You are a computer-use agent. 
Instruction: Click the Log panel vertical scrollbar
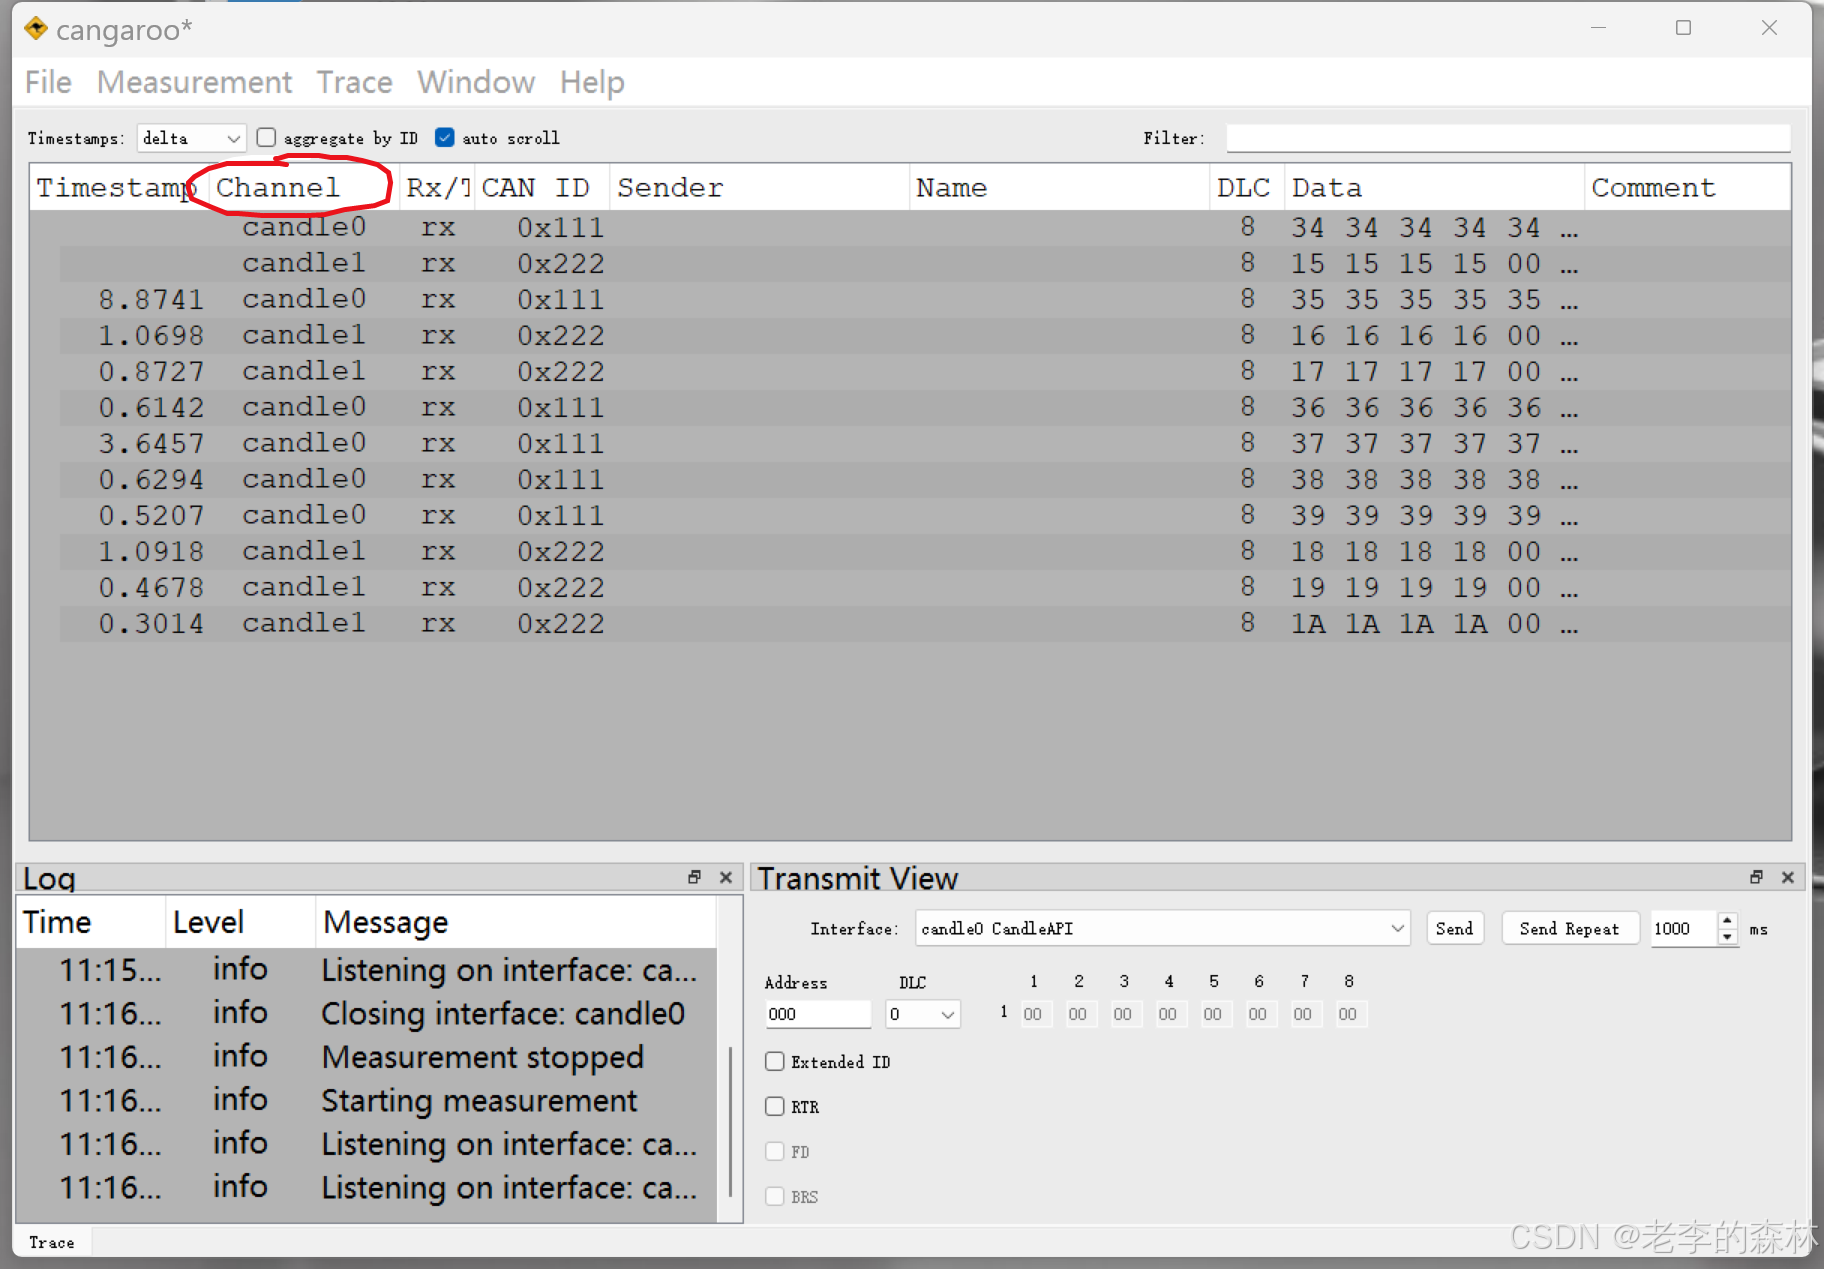click(x=731, y=1120)
